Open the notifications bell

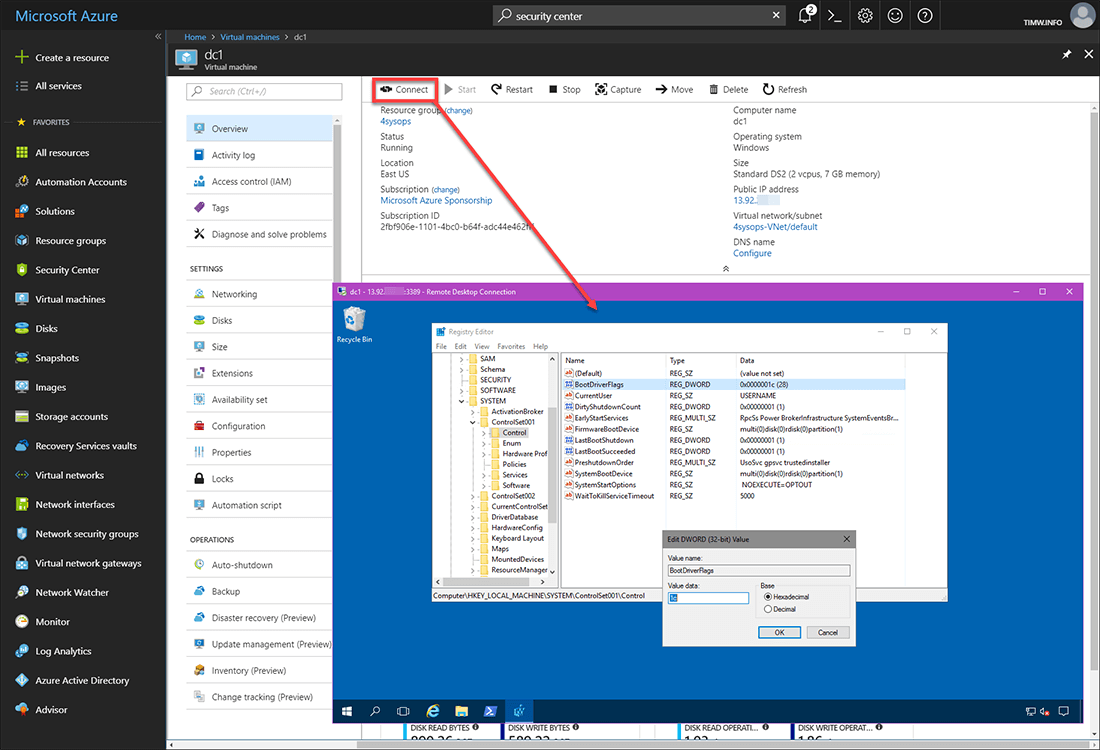[805, 15]
